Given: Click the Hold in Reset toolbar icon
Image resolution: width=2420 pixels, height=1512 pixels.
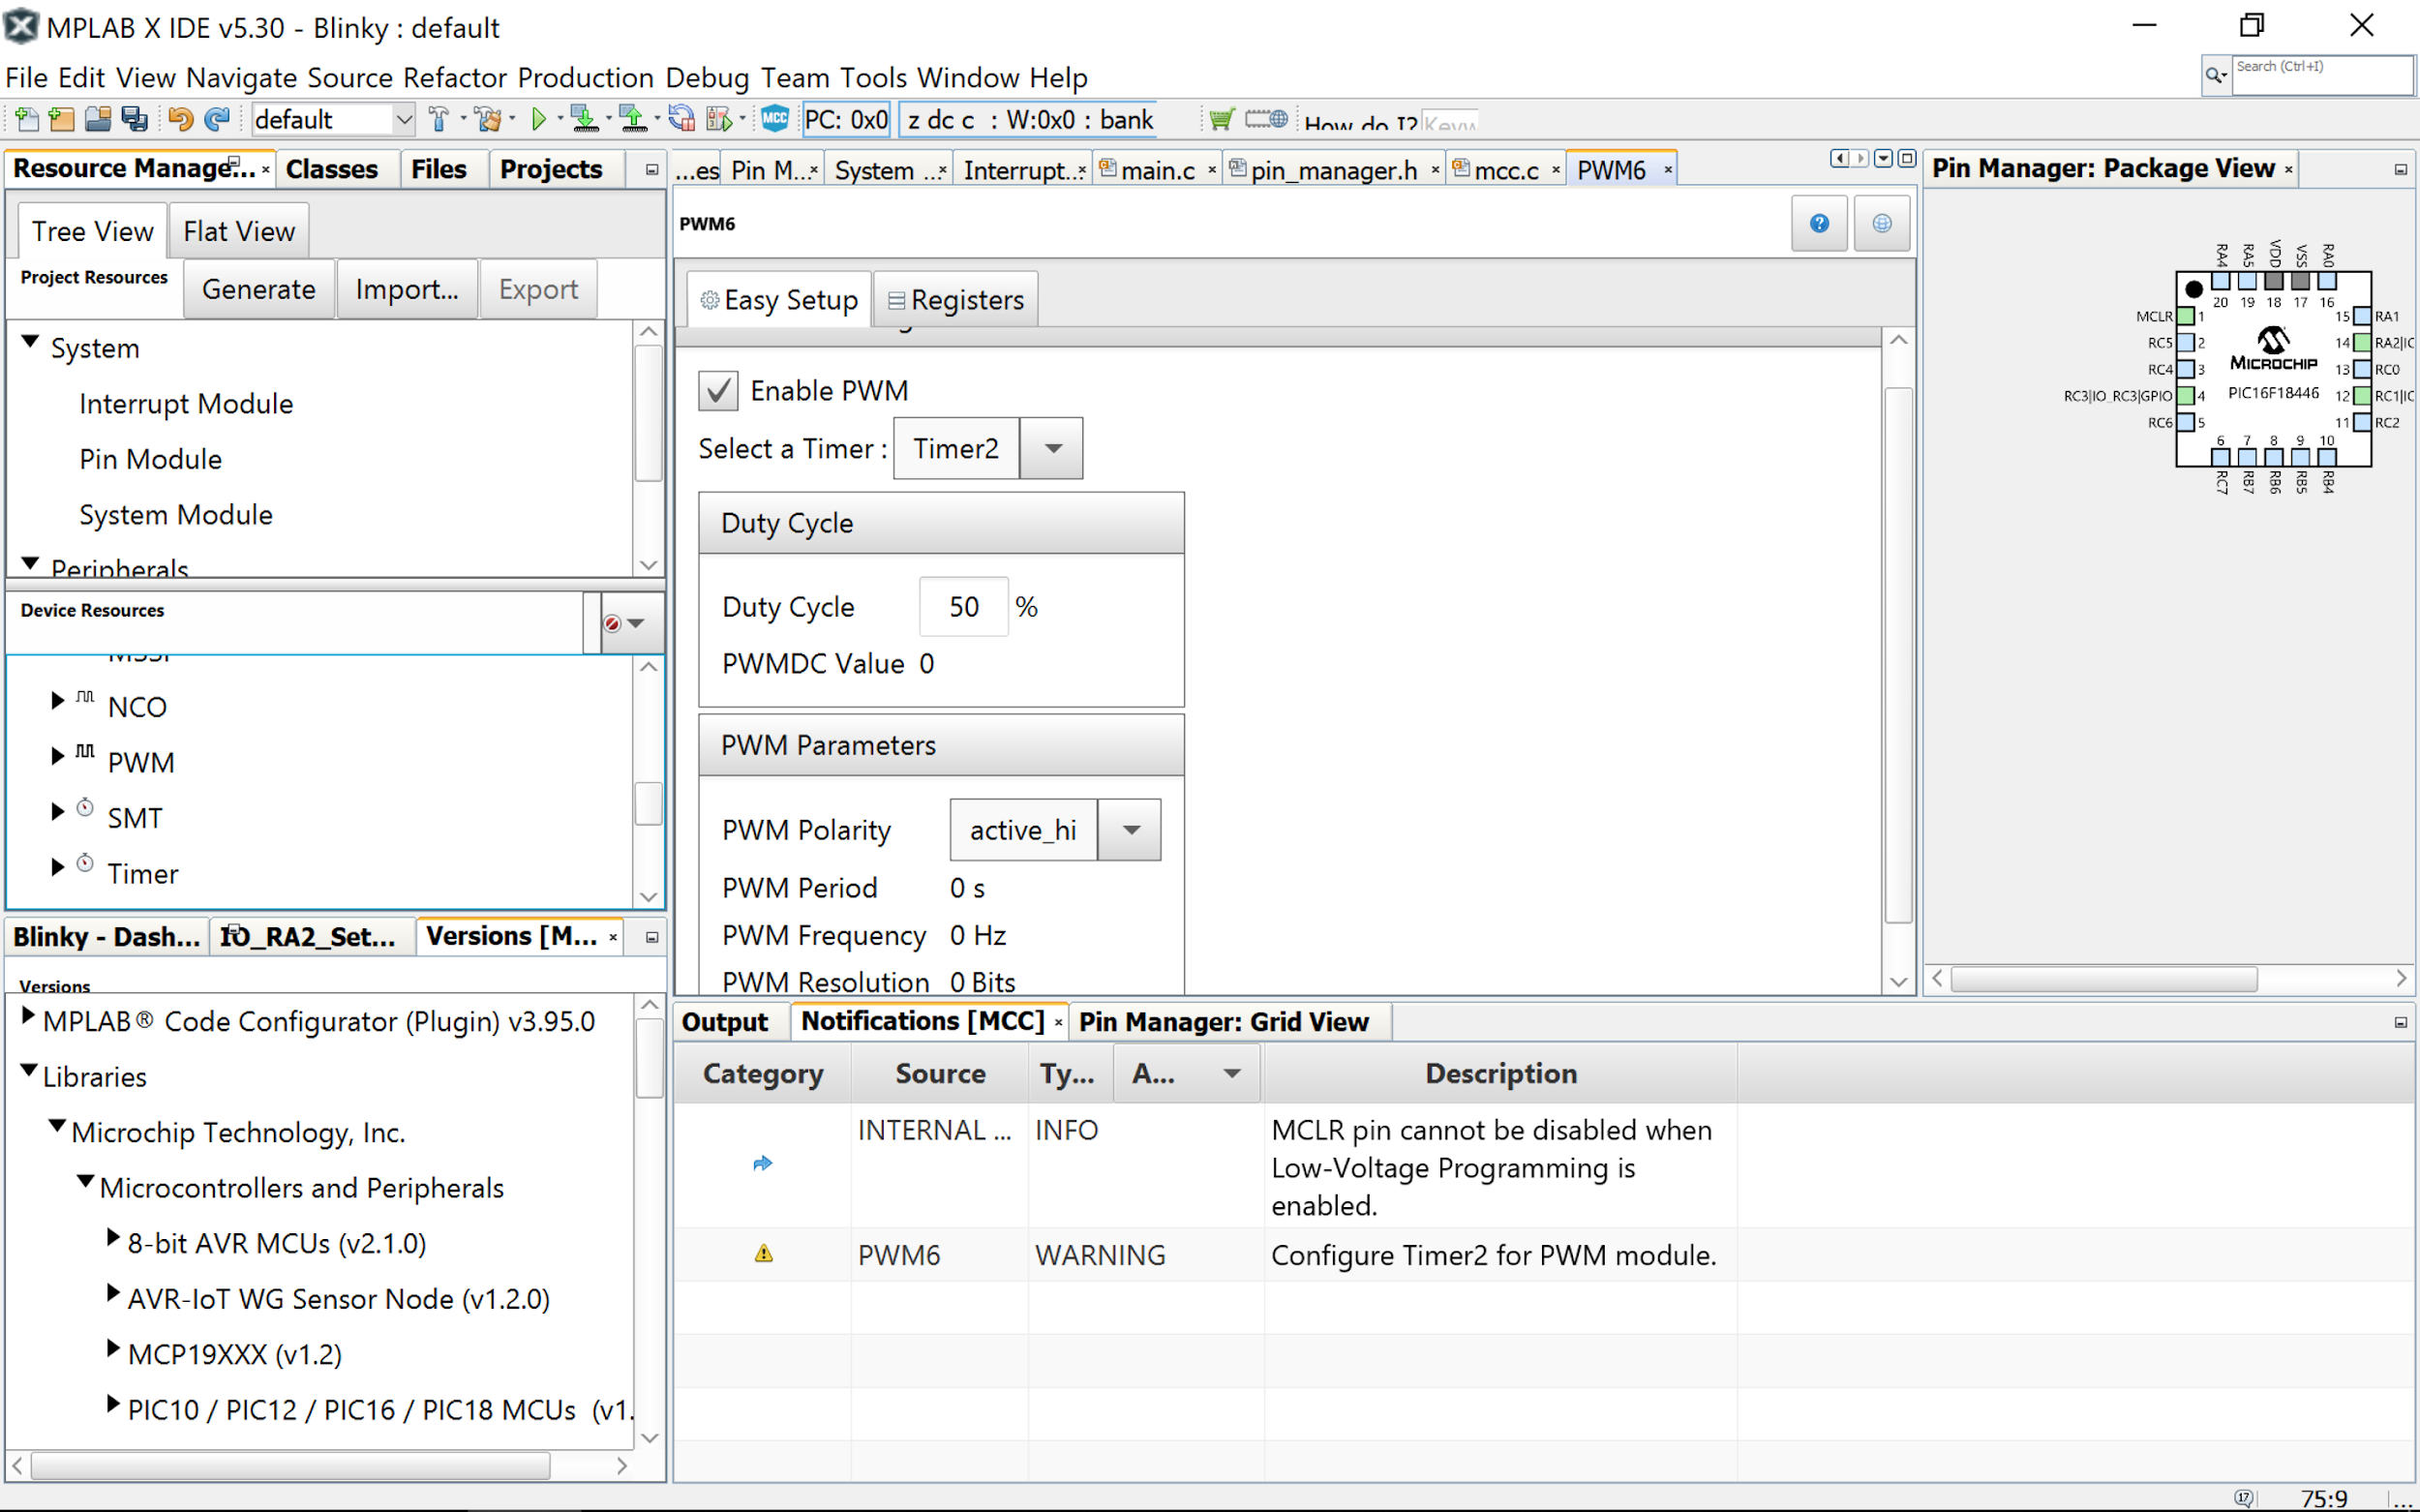Looking at the screenshot, I should (x=682, y=120).
